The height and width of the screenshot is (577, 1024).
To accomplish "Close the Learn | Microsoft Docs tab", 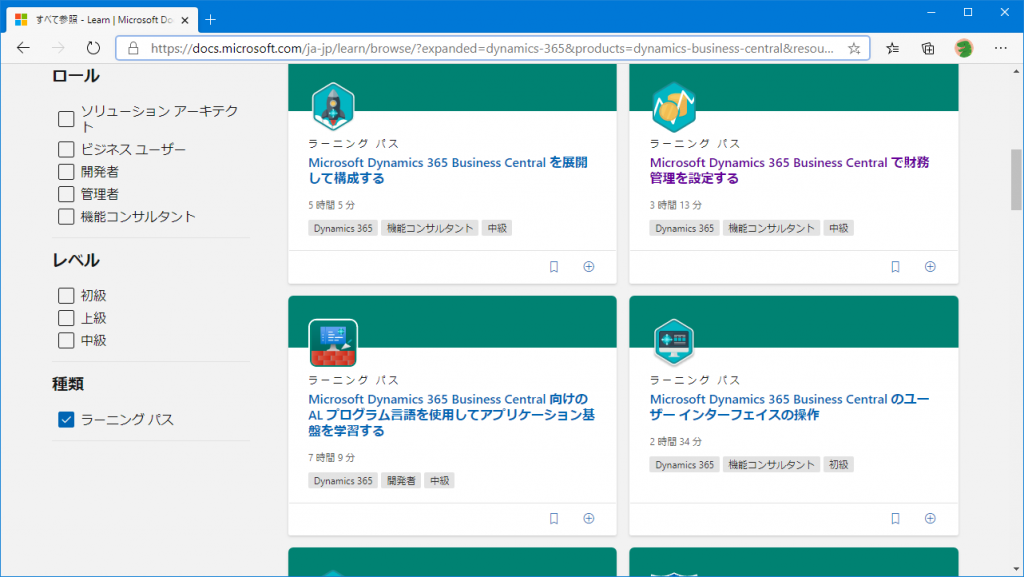I will 185,20.
